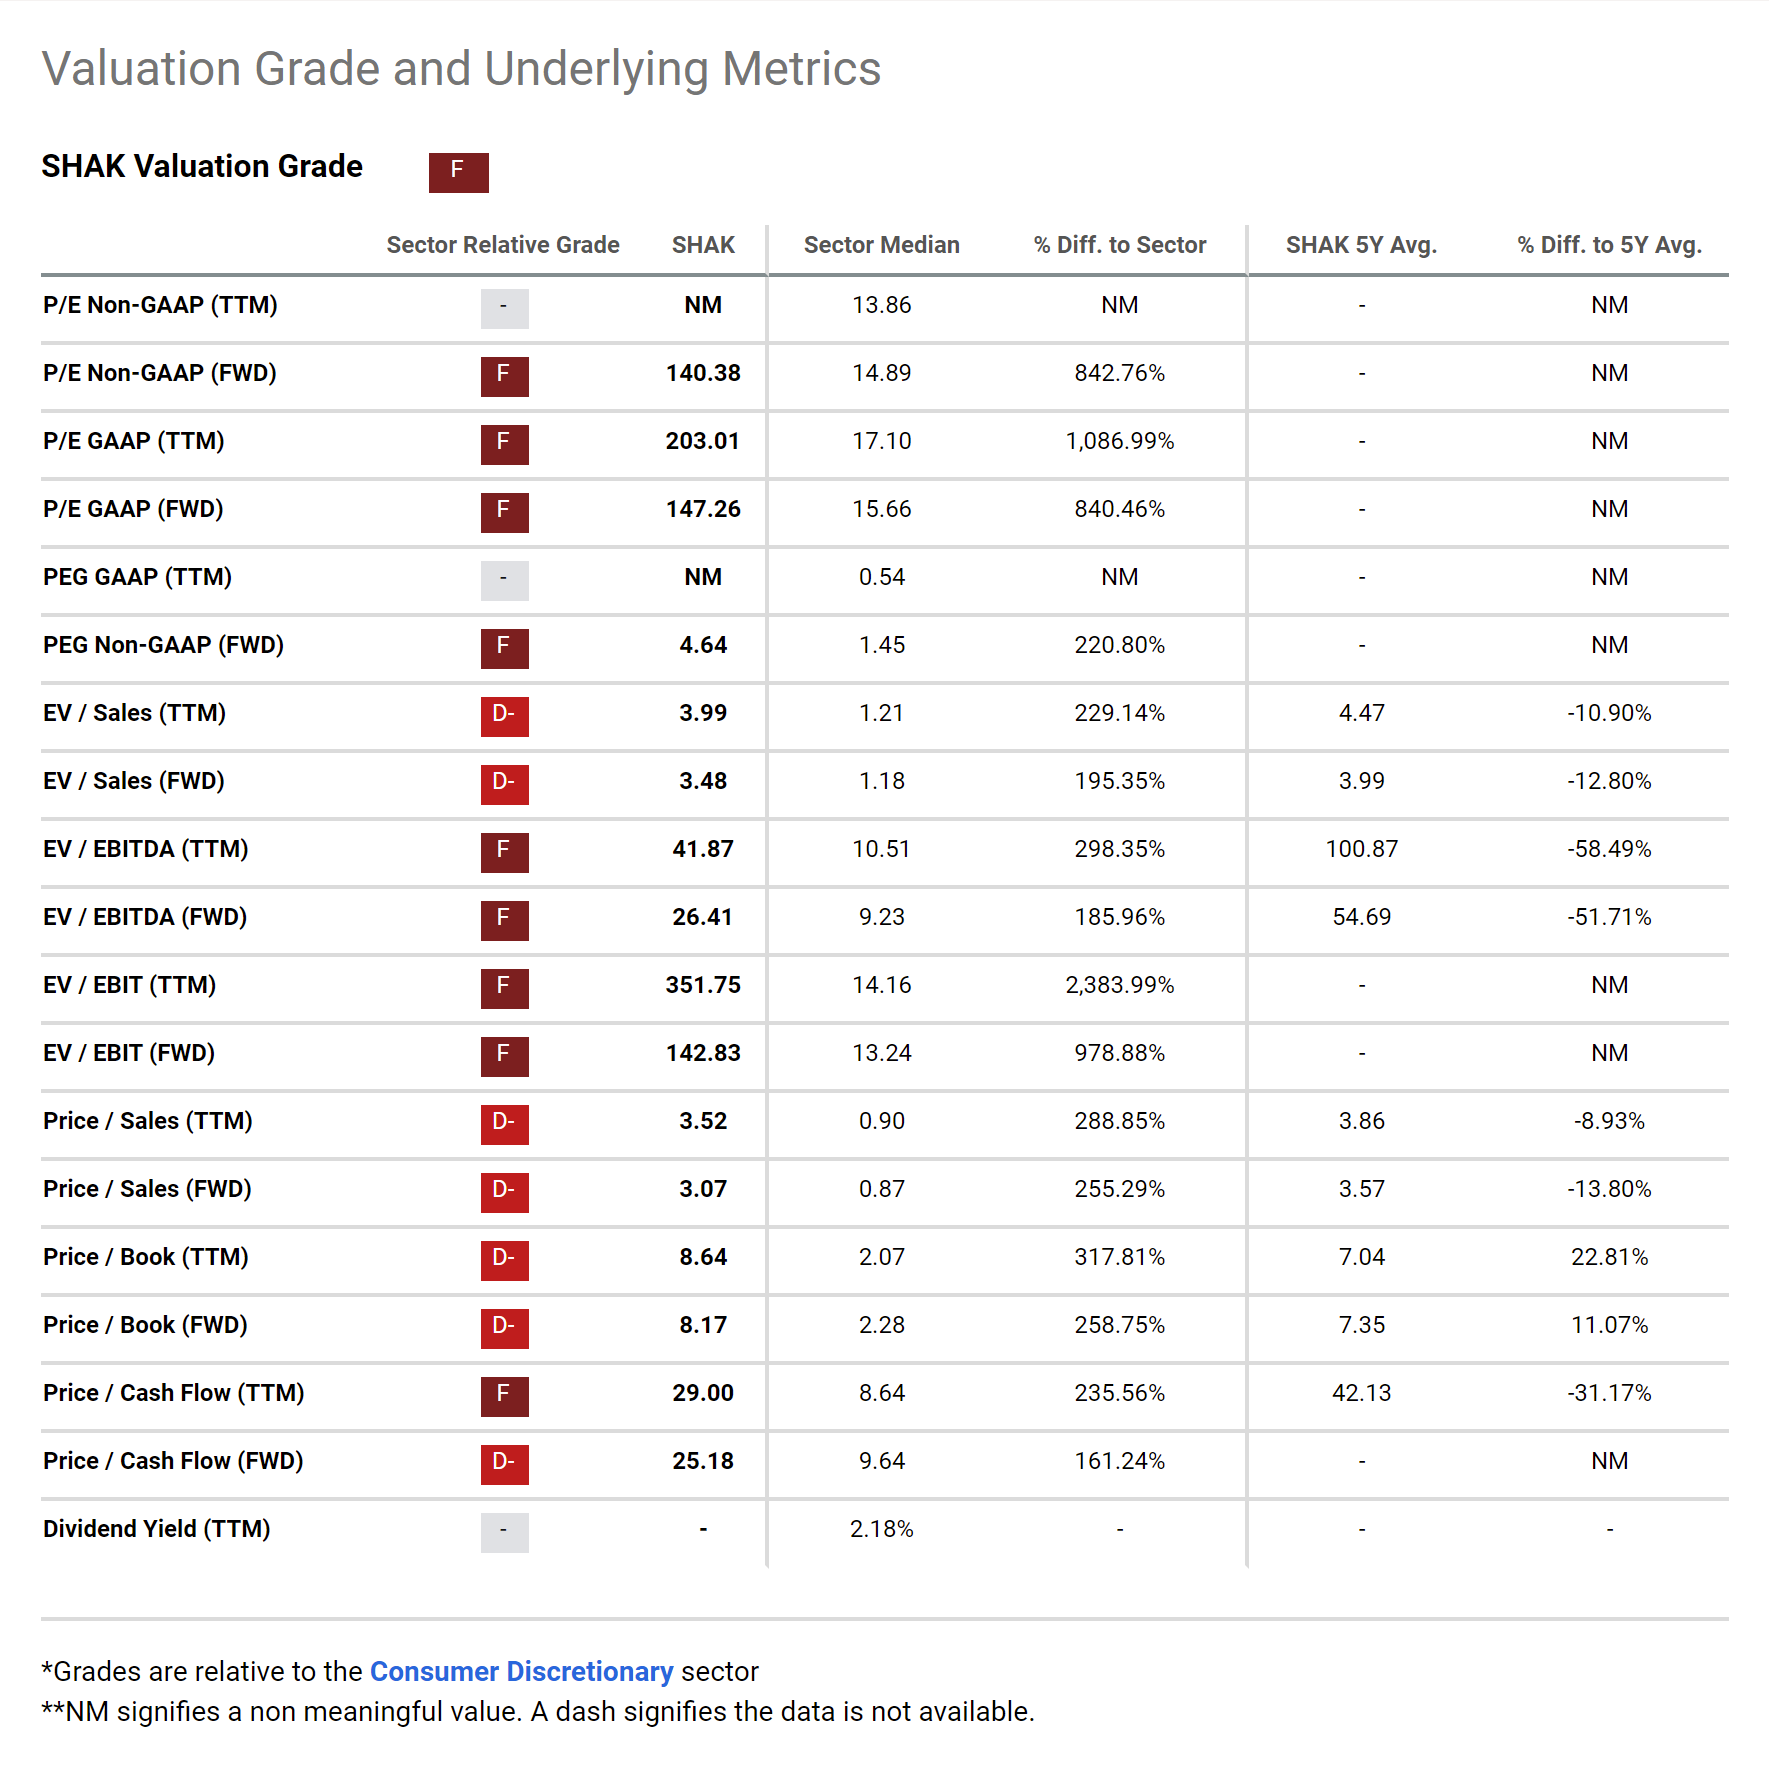Click the D- grade badge for Price / Book (TTM)

point(504,1260)
